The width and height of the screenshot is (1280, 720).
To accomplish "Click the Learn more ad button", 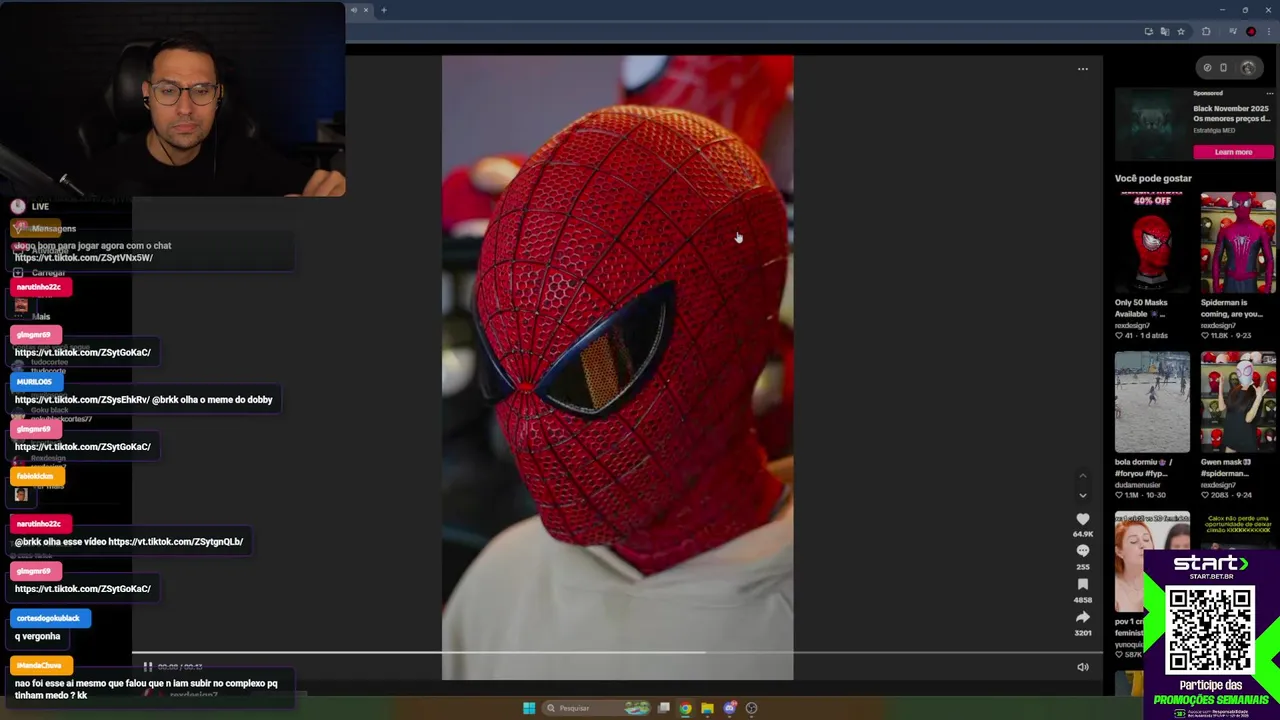I will click(x=1233, y=152).
